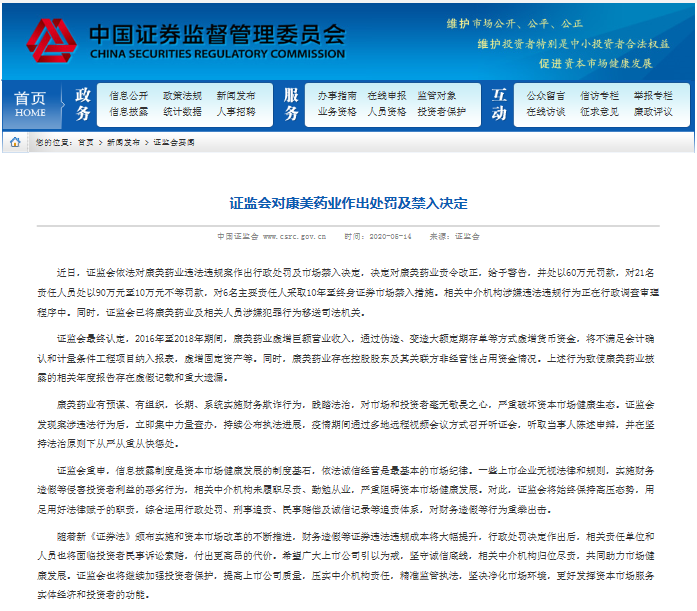Go to 投资者保护 page
697x611 pixels.
click(x=441, y=112)
